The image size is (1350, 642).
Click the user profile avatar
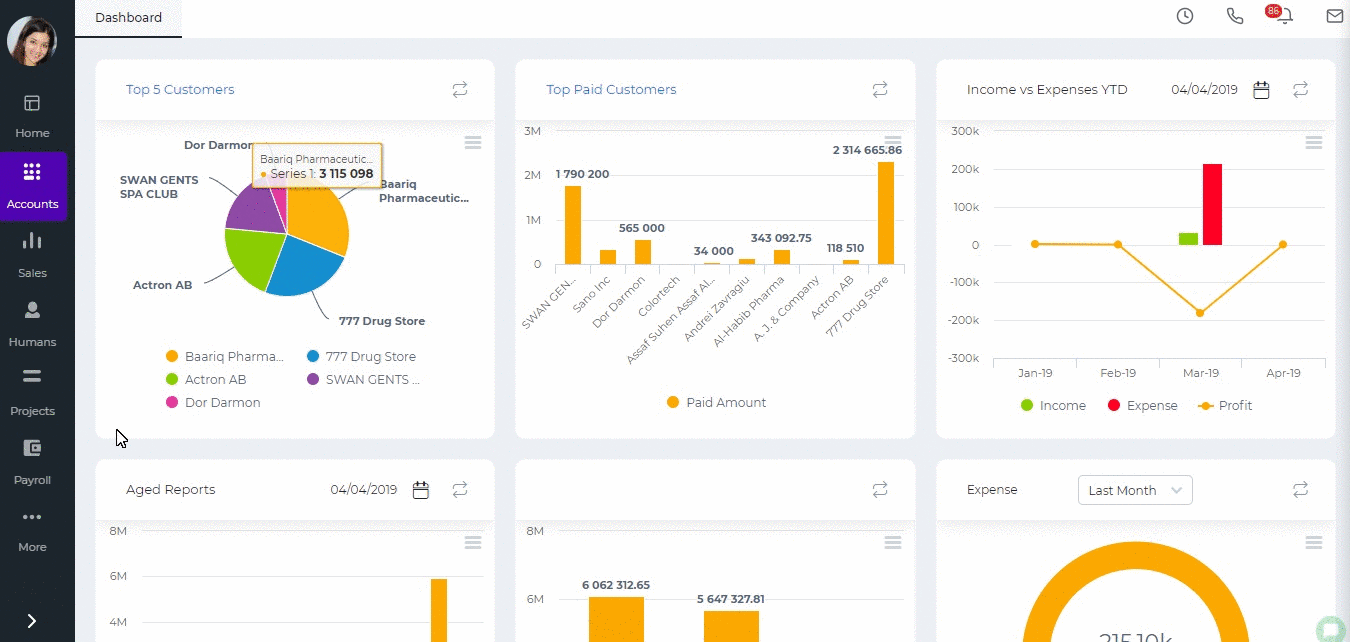(x=32, y=41)
